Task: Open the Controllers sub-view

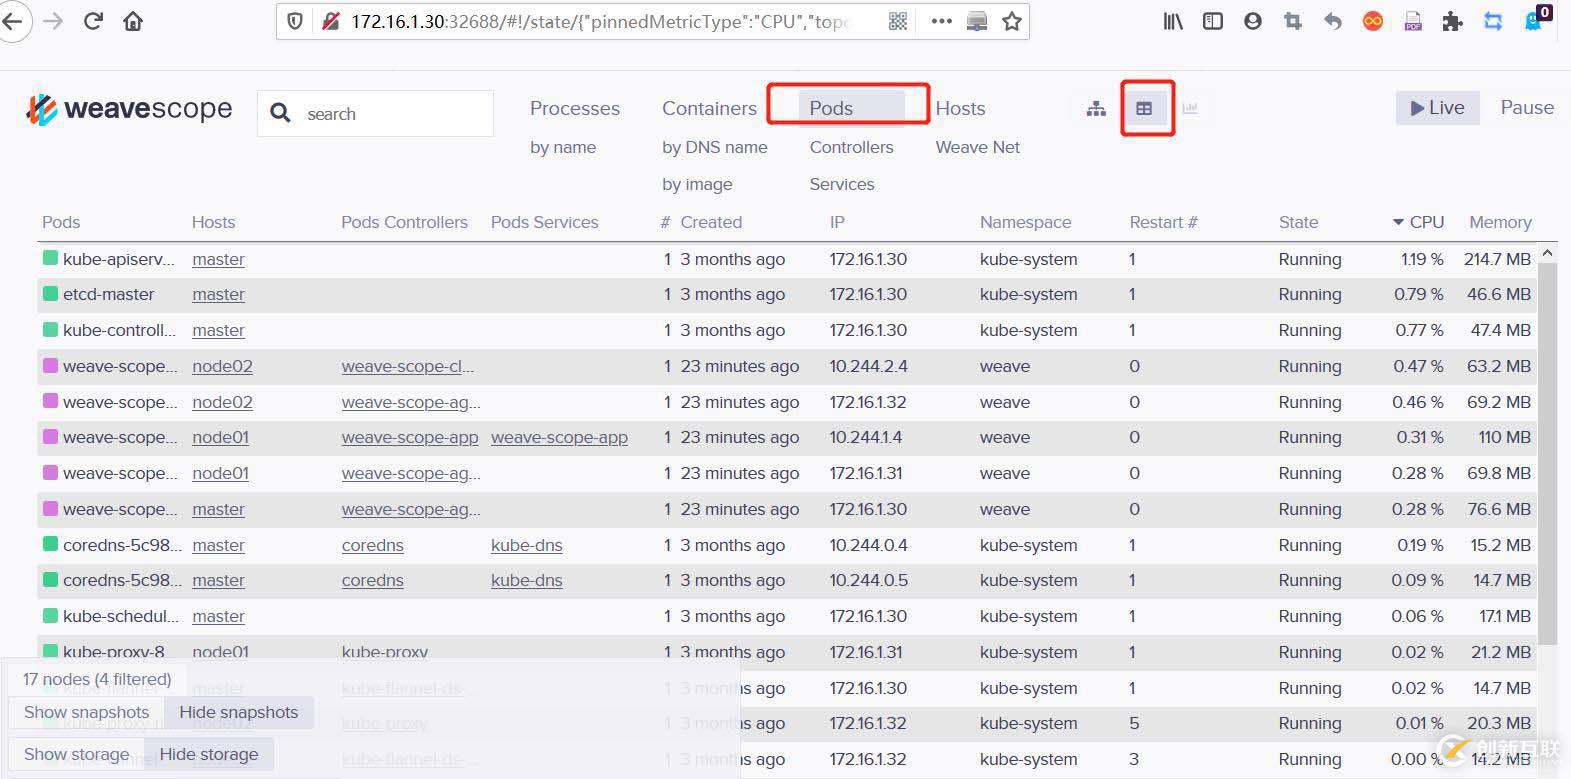Action: pos(852,147)
